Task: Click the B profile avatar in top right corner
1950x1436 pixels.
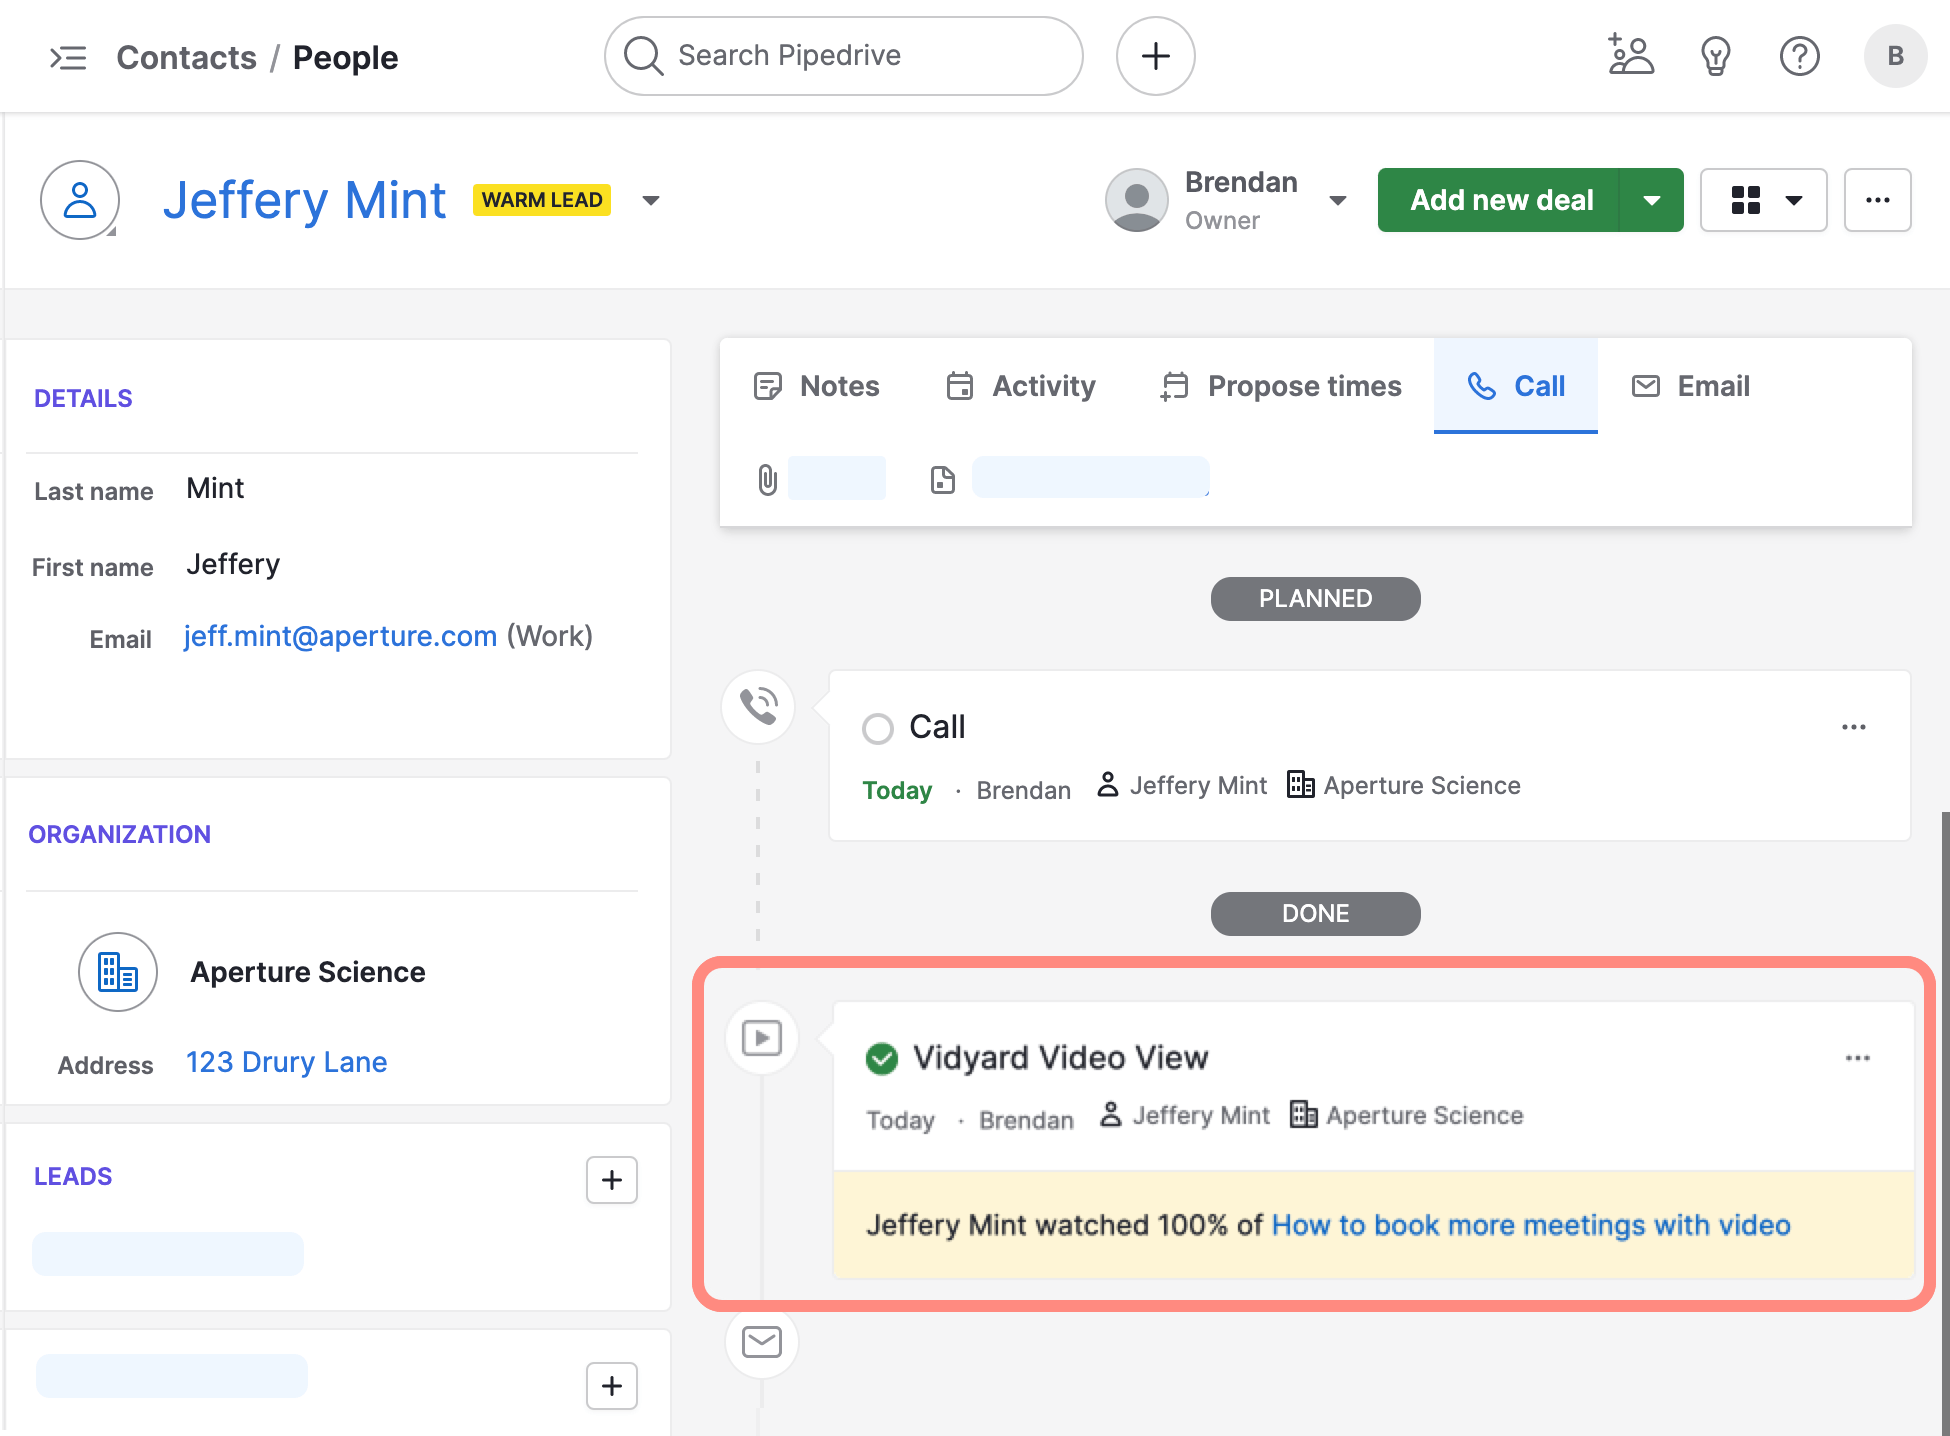Action: tap(1896, 56)
